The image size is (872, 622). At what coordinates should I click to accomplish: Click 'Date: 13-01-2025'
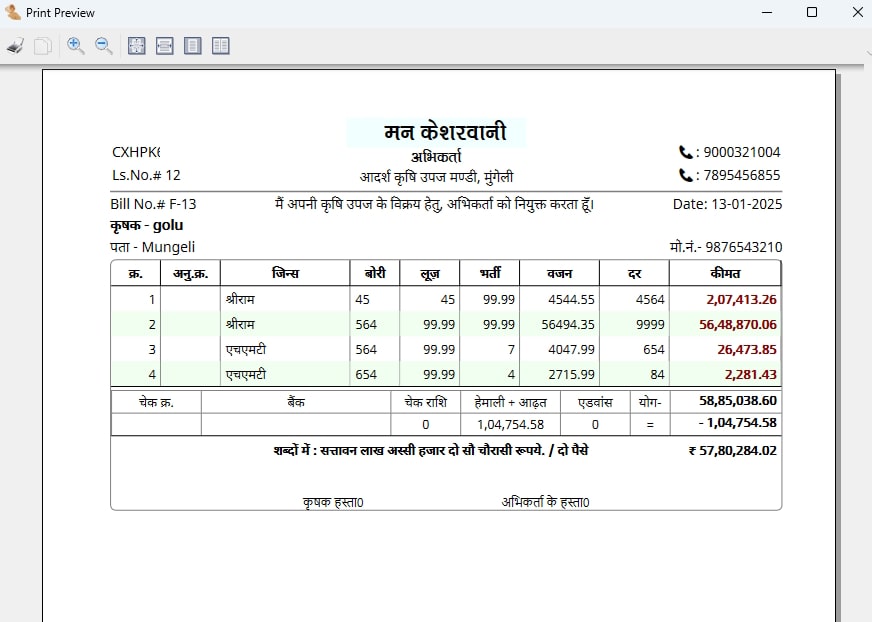click(x=727, y=204)
